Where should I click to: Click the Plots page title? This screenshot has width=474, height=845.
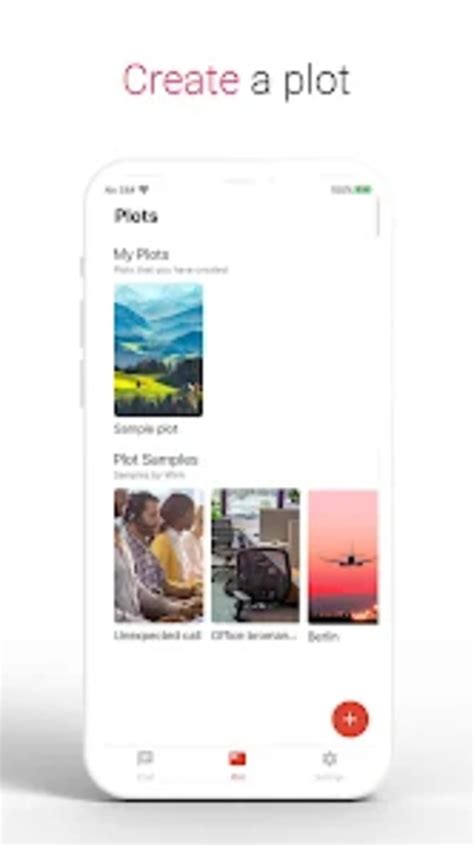pos(136,216)
